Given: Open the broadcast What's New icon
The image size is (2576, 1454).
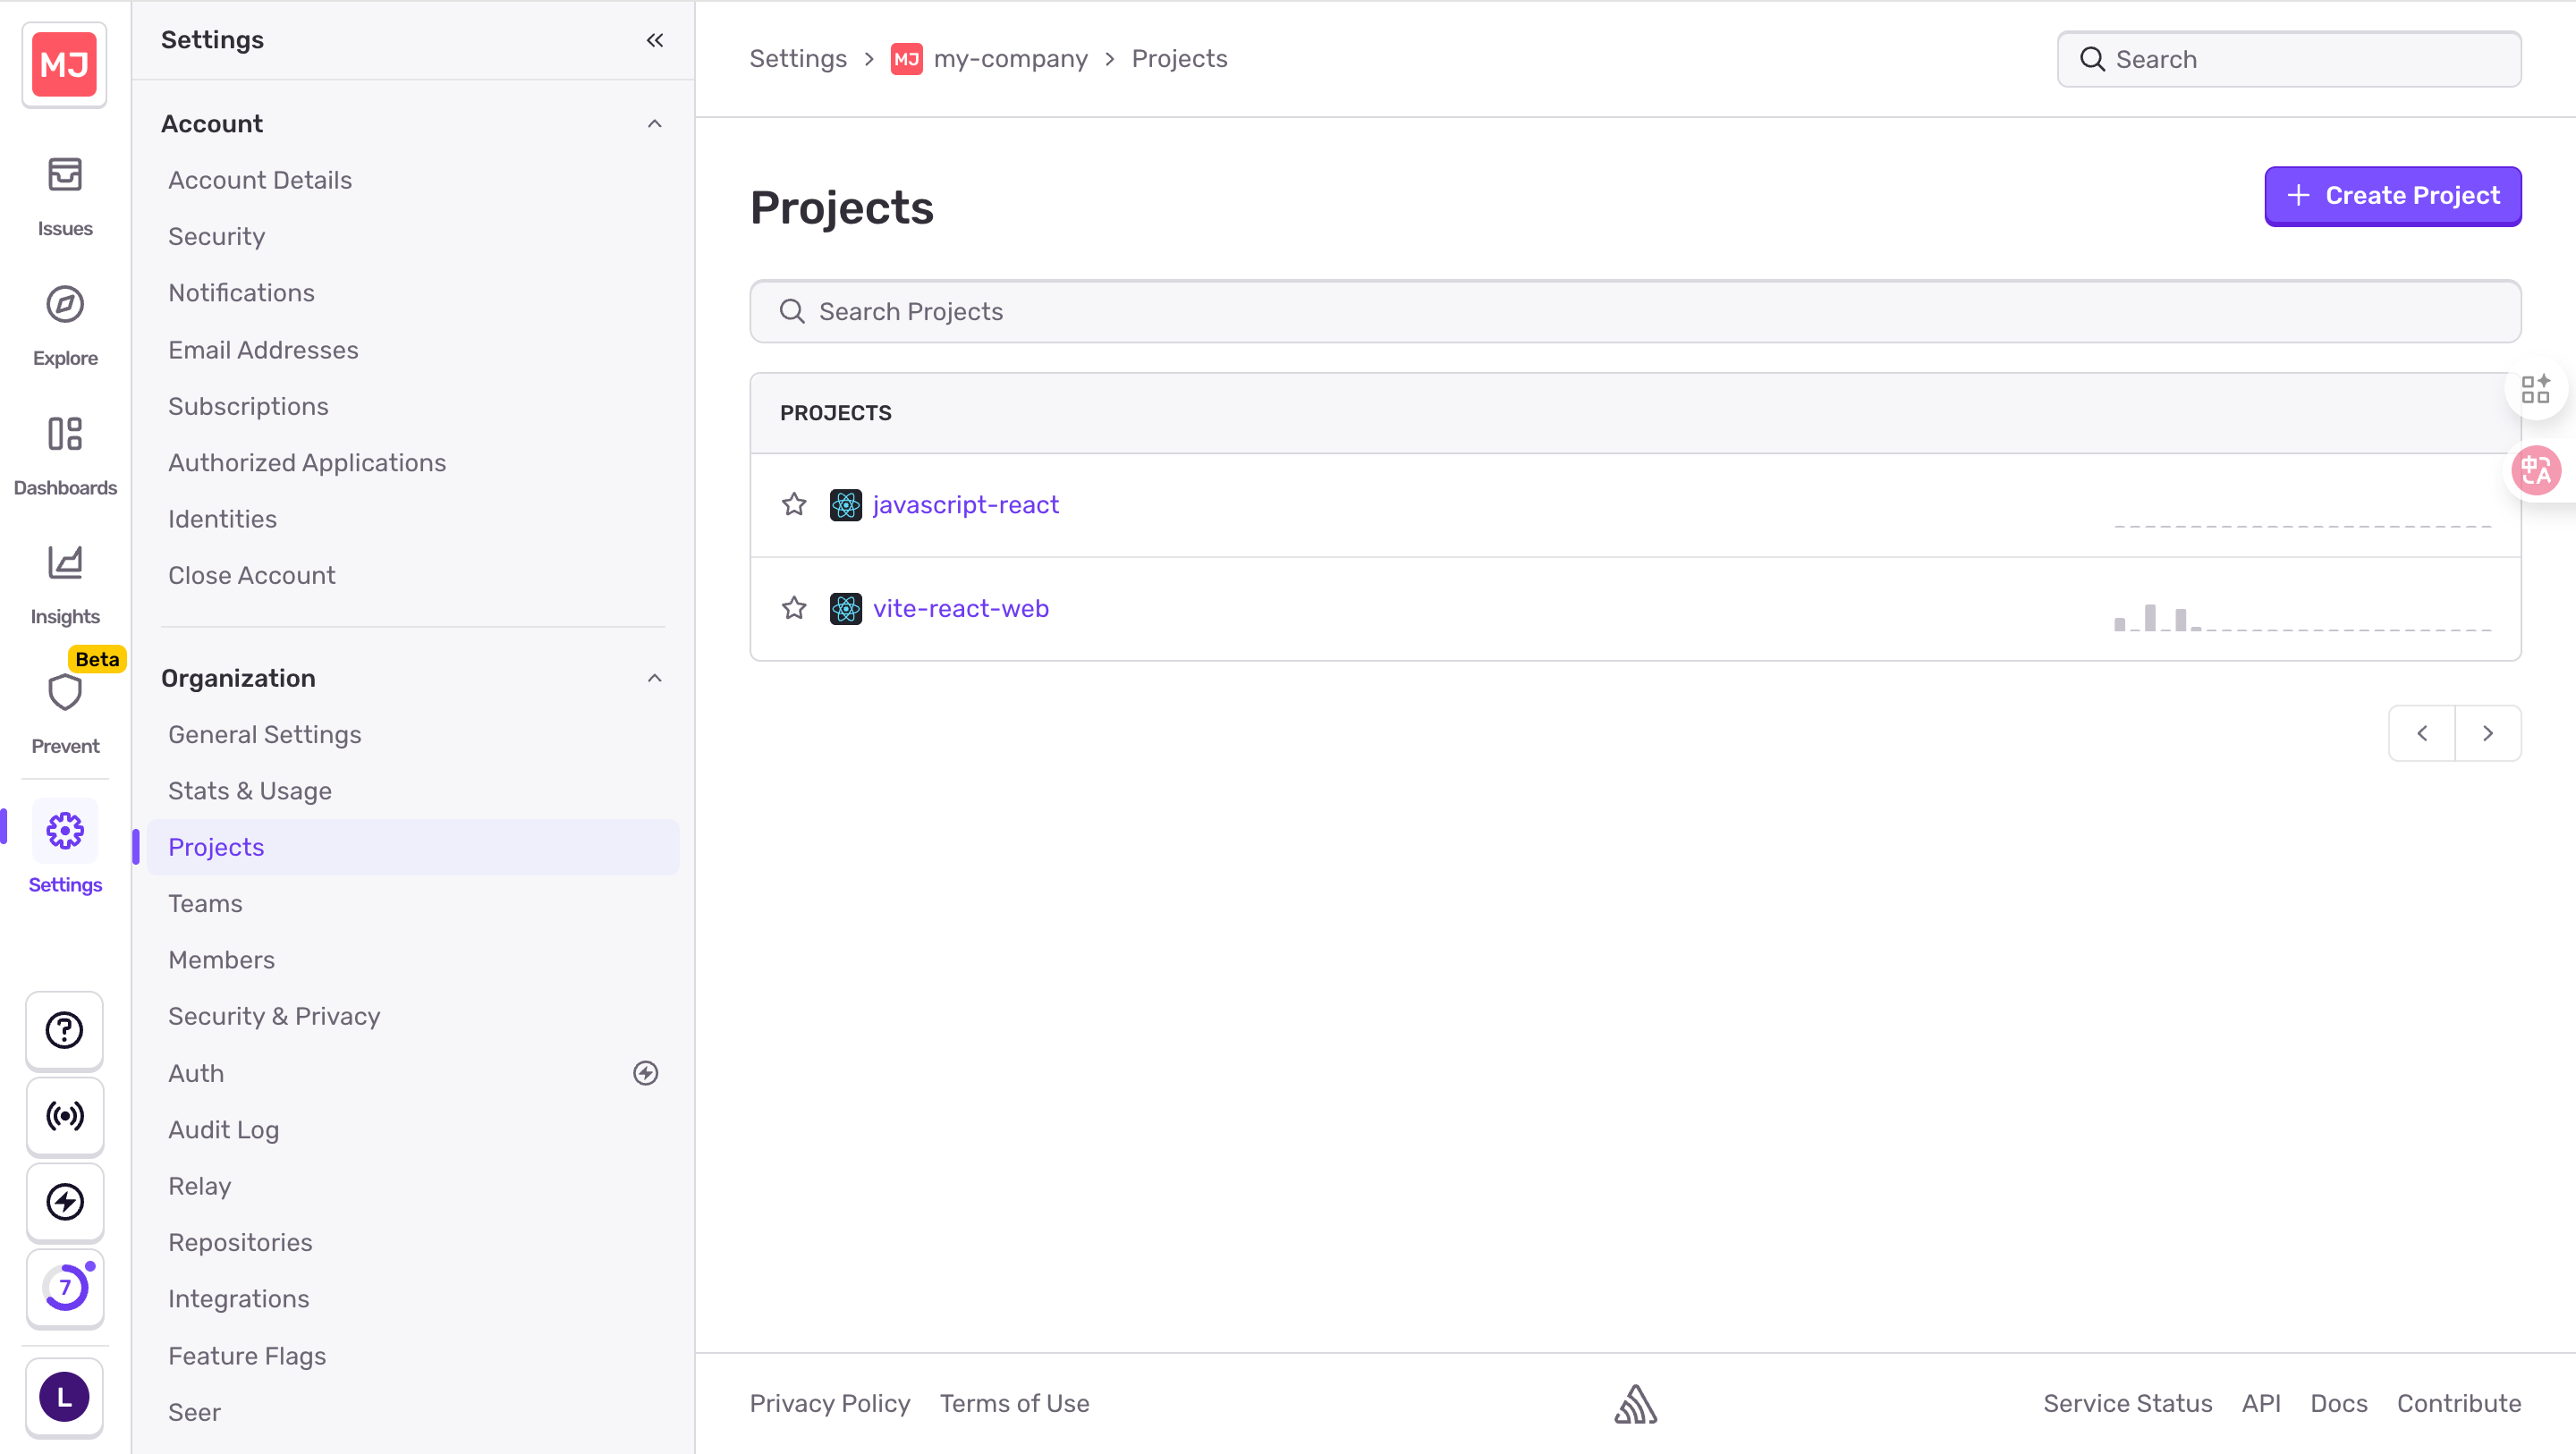Looking at the screenshot, I should tap(65, 1116).
